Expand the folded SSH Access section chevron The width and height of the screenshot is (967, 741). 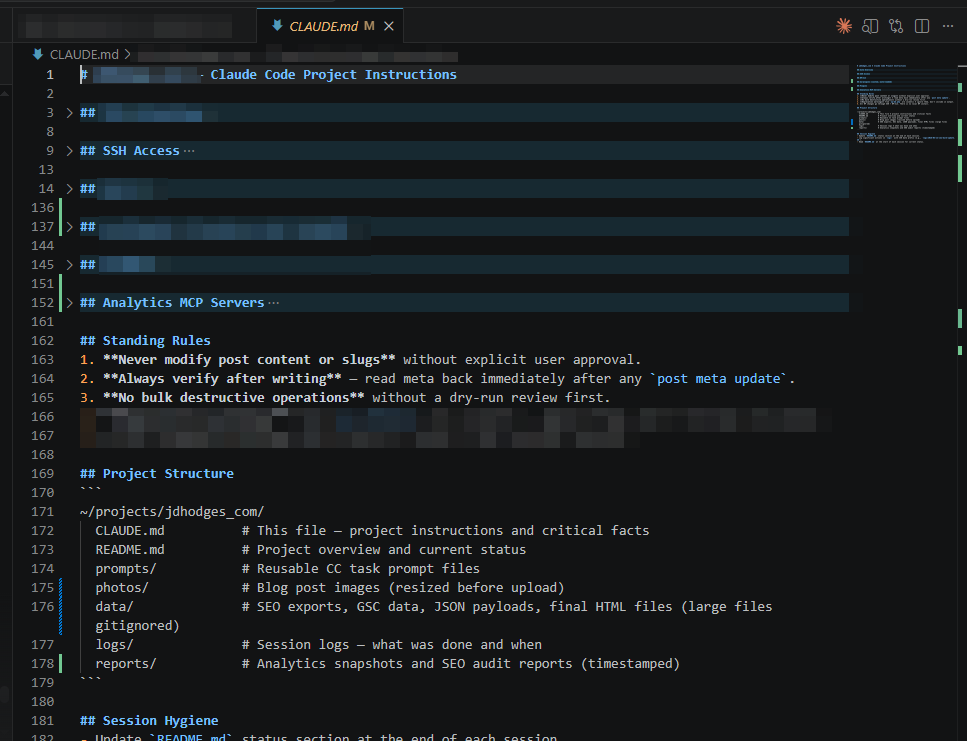coord(69,150)
